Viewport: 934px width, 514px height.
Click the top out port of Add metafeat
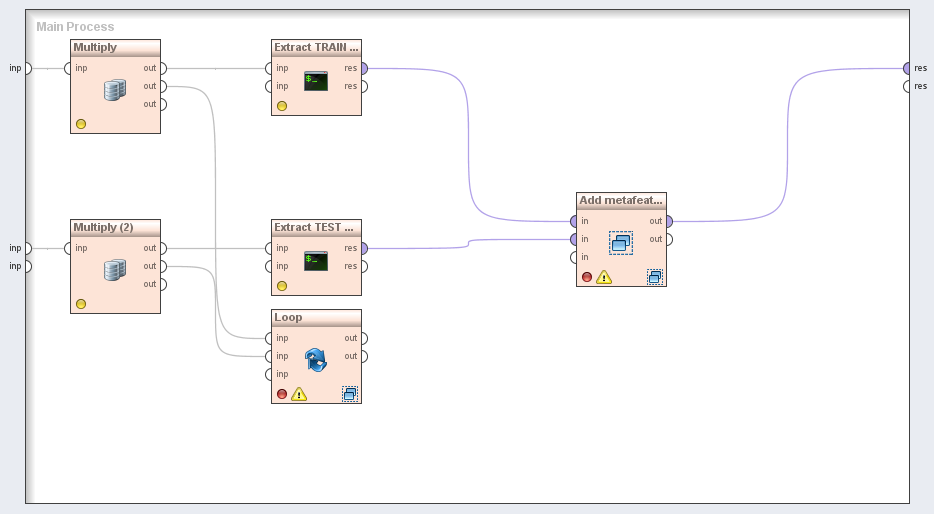(x=668, y=221)
